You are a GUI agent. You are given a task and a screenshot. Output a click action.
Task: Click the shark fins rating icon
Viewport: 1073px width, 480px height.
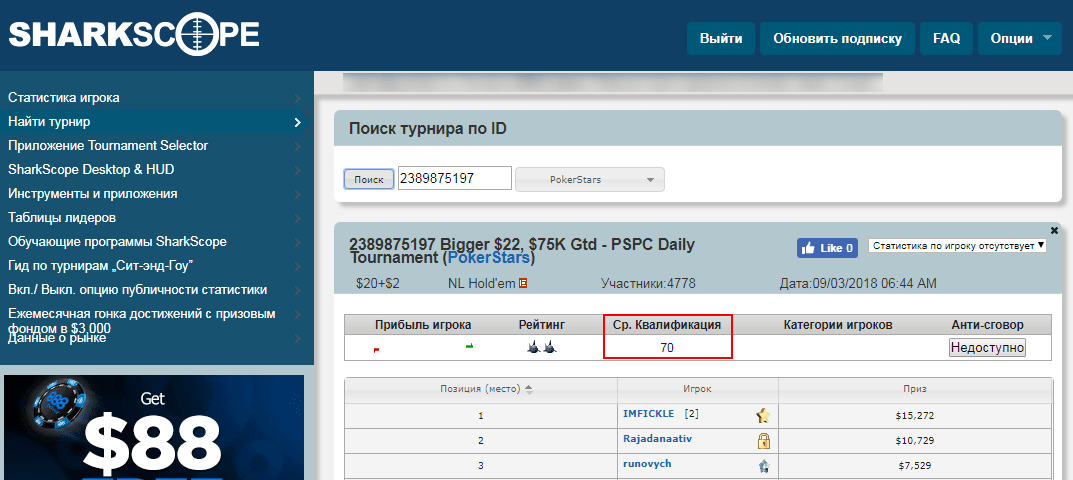542,347
